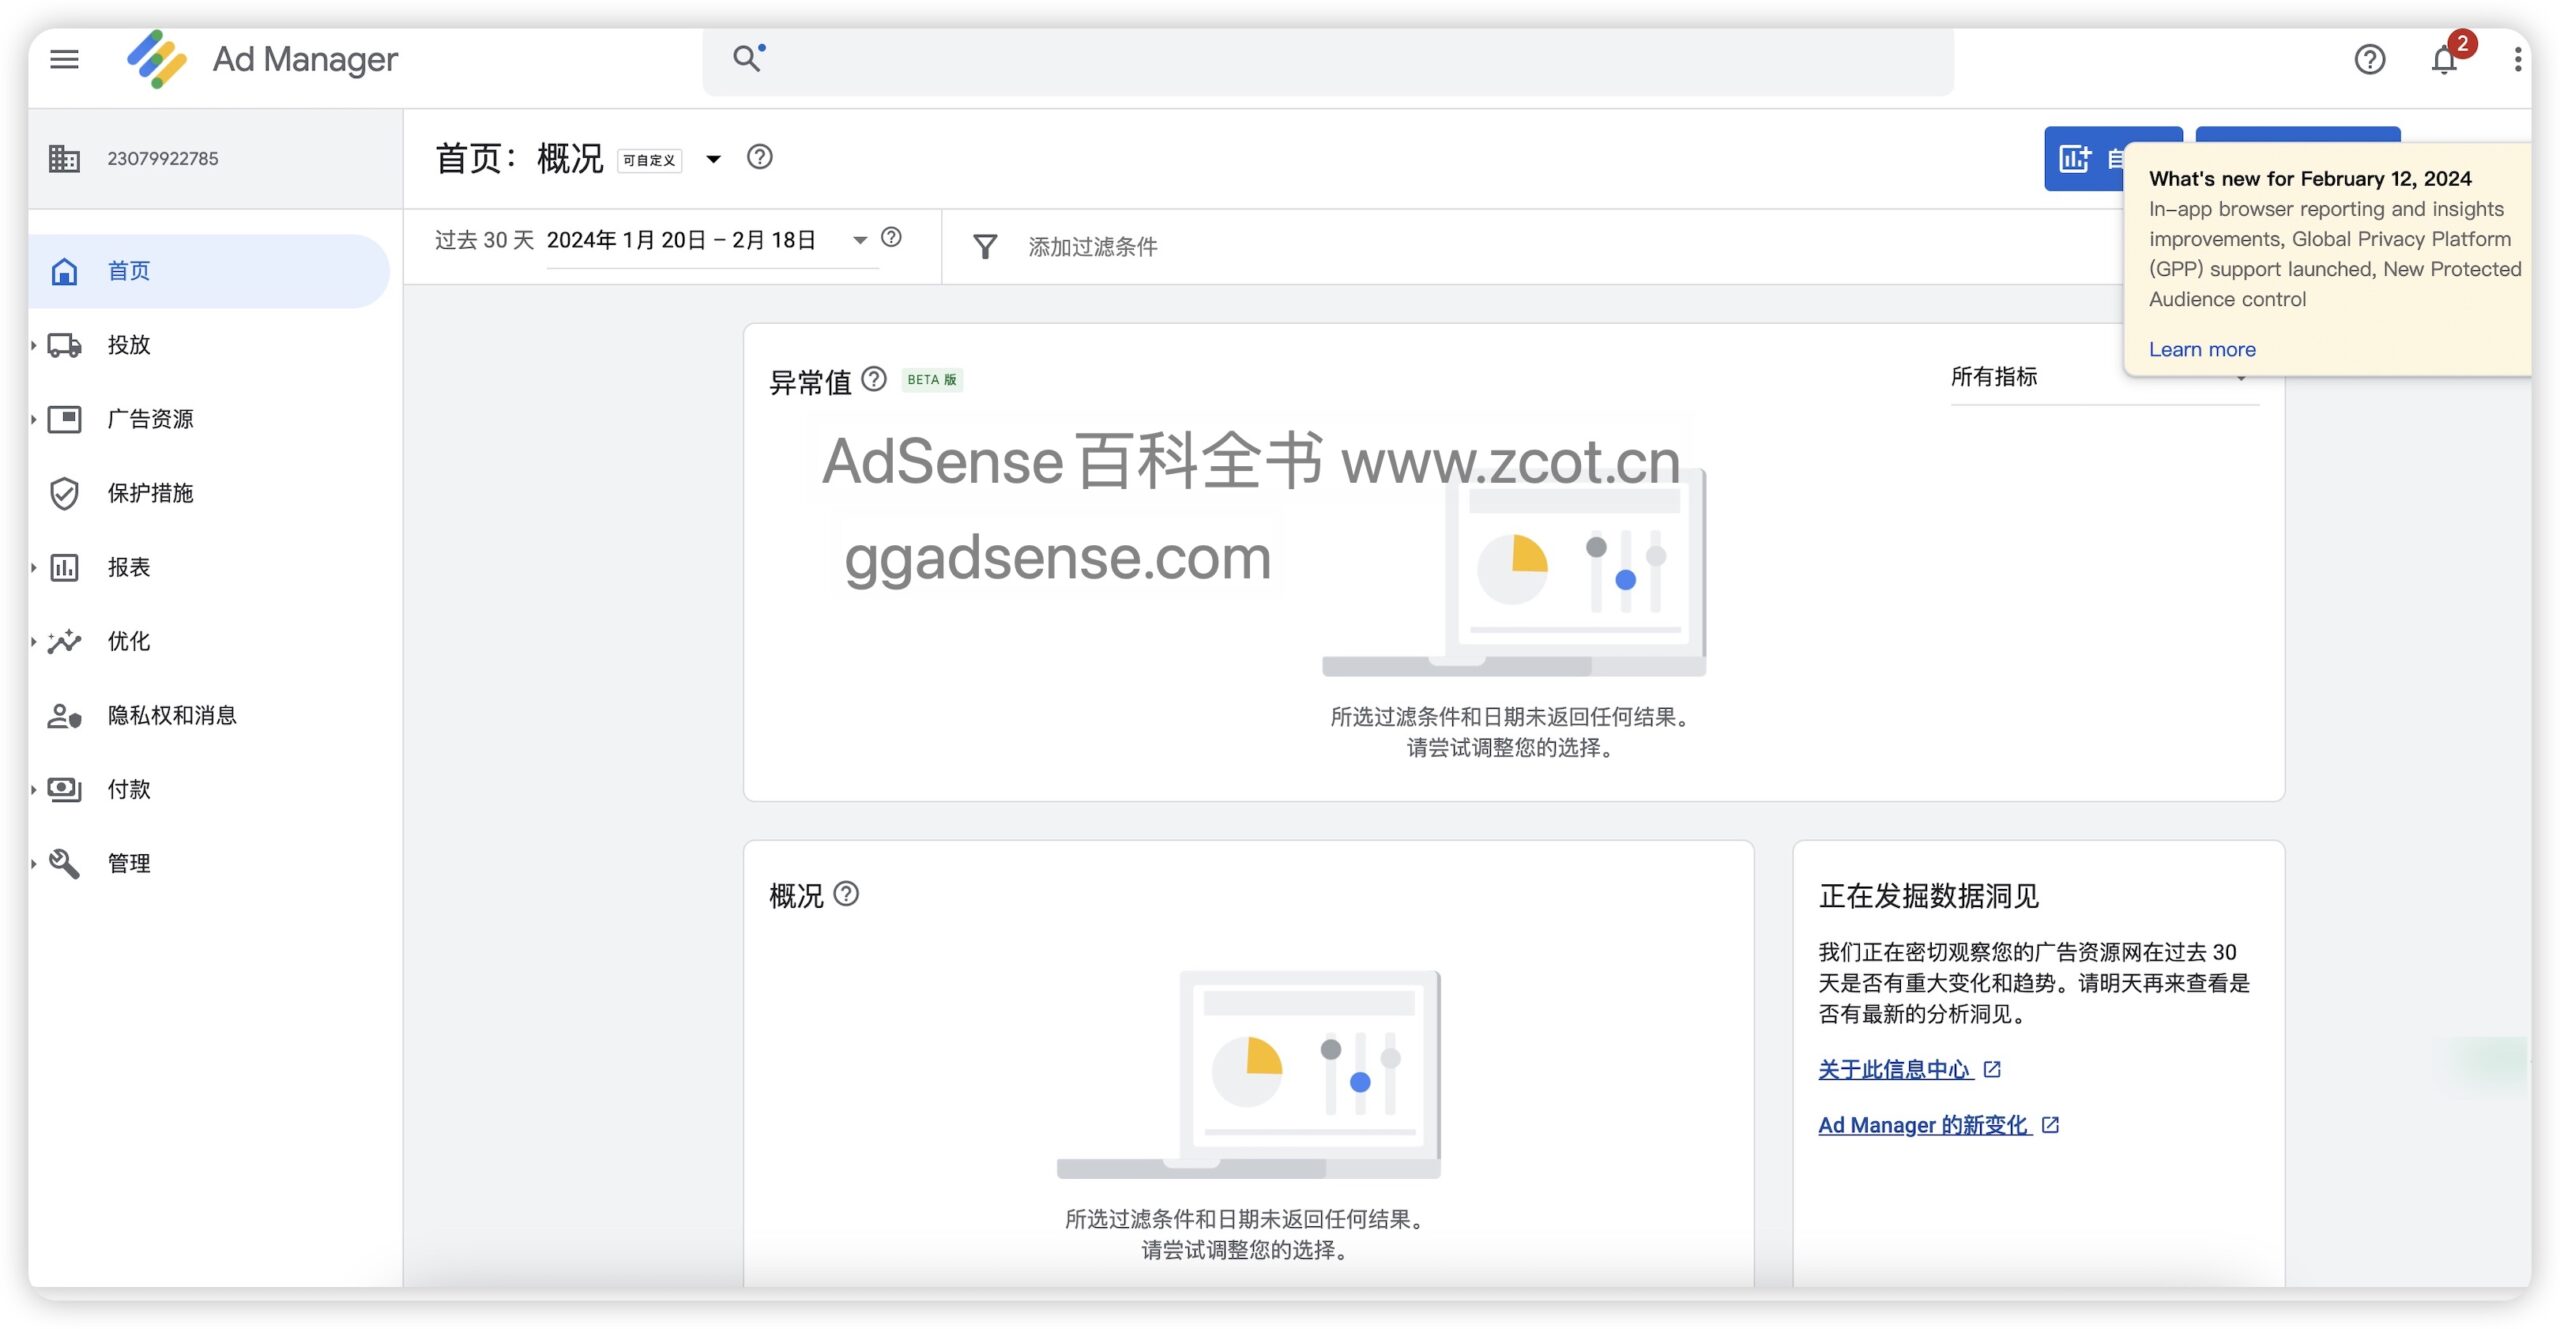Click the 可自定义 badge
This screenshot has height=1329, width=2560.
649,160
